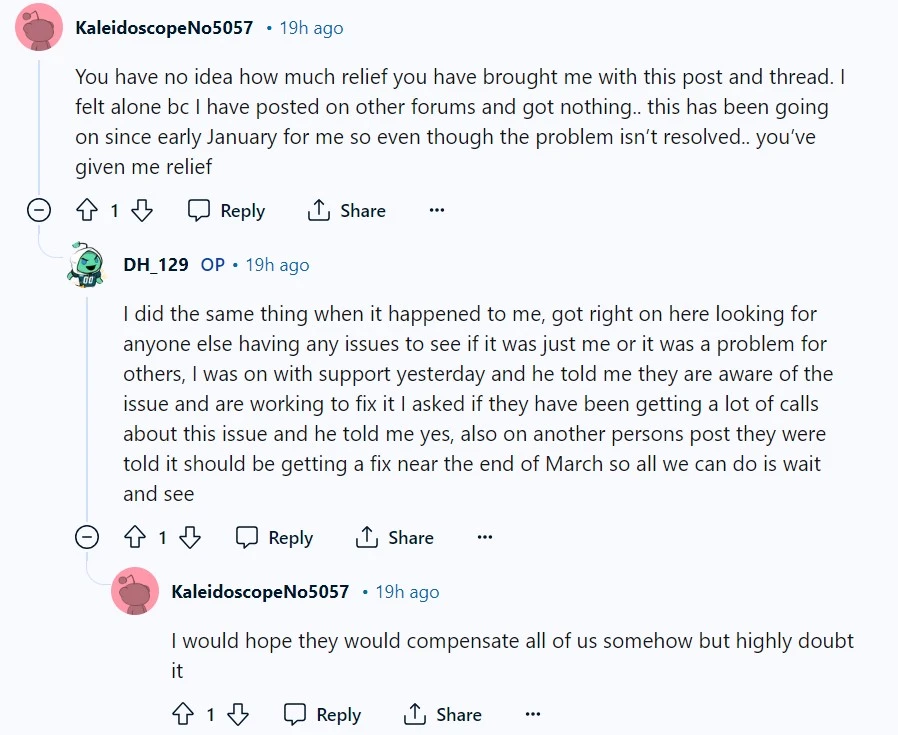898x735 pixels.
Task: Share the last nested comment
Action: coord(443,715)
